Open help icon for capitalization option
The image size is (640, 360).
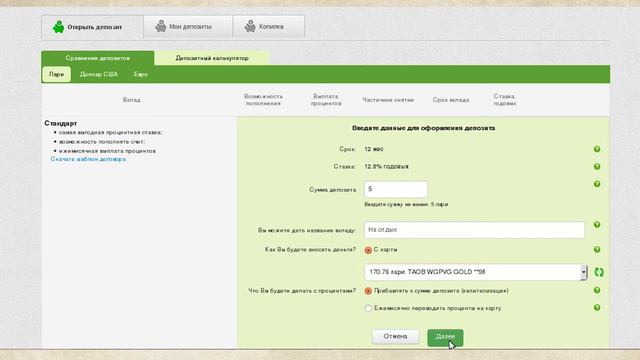click(597, 290)
